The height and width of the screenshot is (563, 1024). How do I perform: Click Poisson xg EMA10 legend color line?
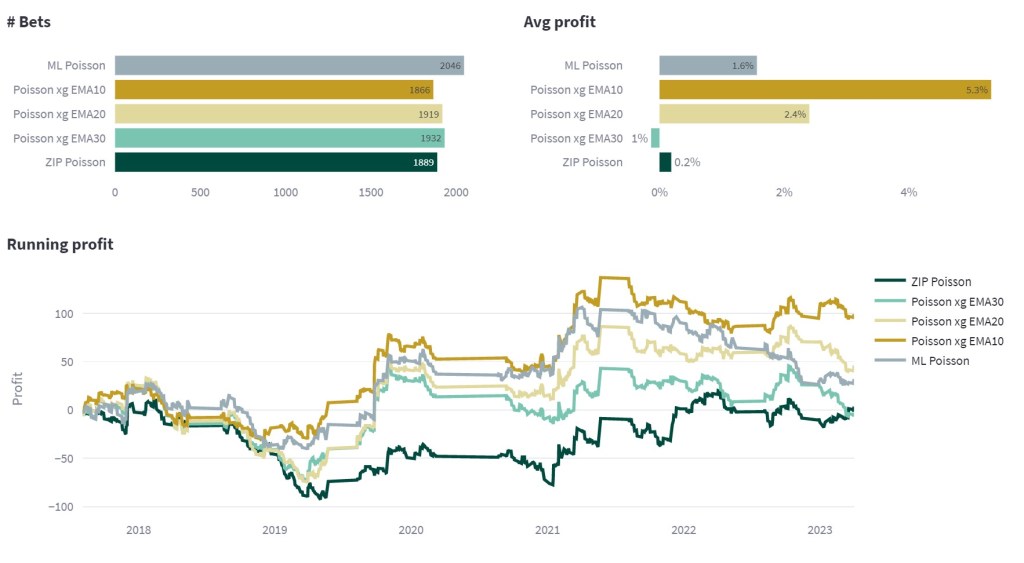888,341
